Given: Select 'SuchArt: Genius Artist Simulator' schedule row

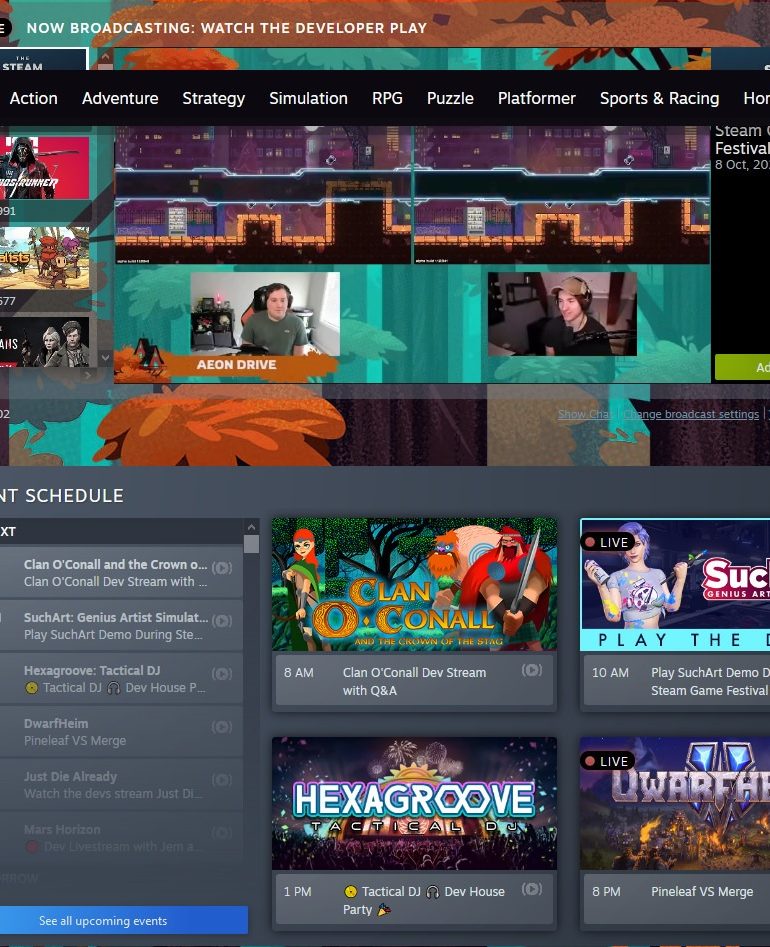Looking at the screenshot, I should (121, 626).
